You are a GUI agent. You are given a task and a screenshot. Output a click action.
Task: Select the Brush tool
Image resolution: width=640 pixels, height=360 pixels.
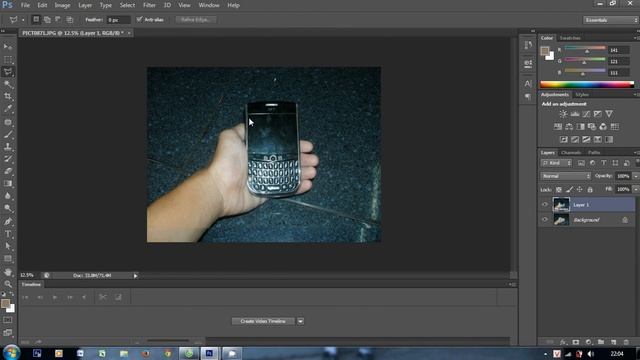click(x=8, y=134)
